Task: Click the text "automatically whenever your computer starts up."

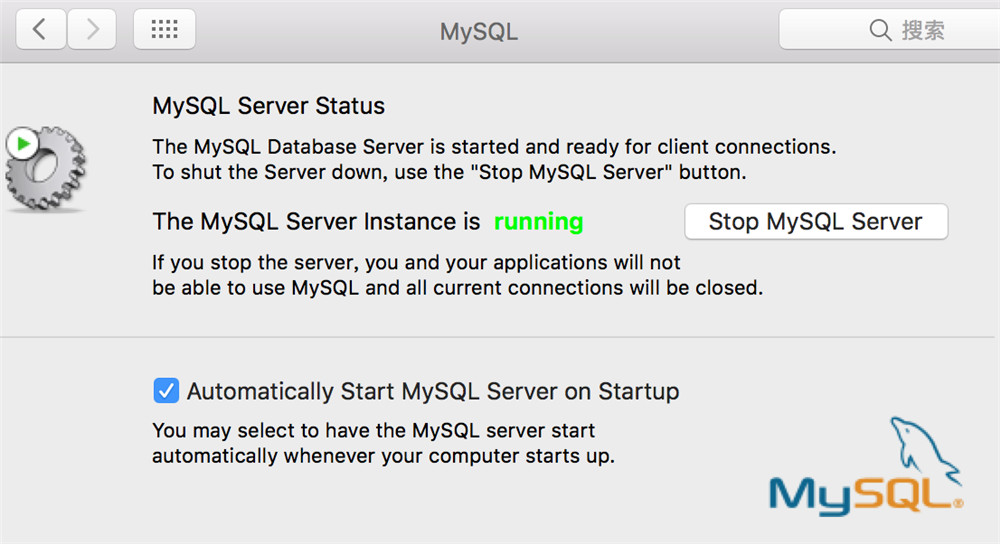Action: 383,456
